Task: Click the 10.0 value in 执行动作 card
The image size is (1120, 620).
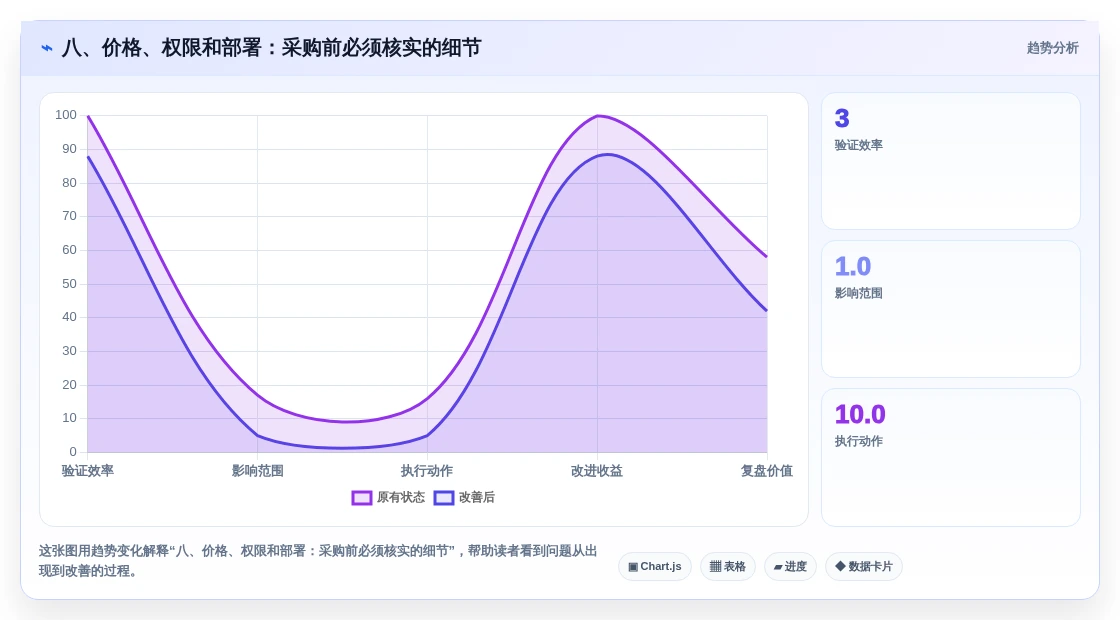Action: point(860,414)
